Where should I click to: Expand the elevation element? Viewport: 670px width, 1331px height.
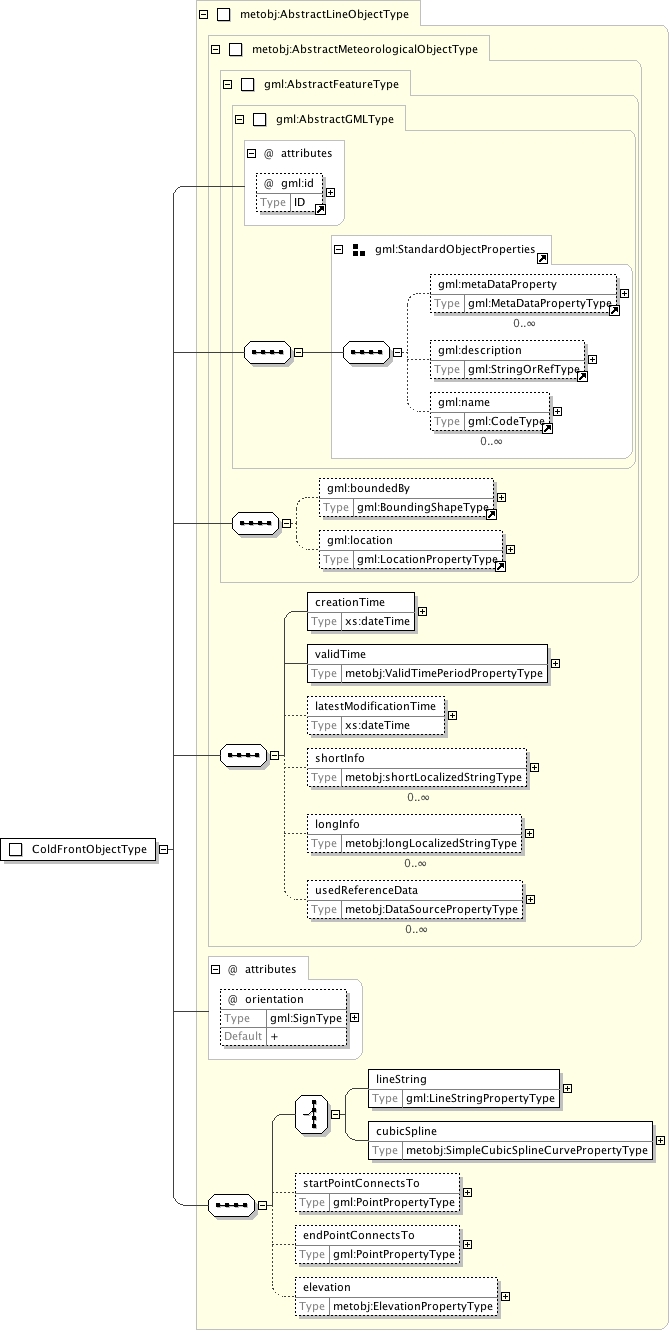[504, 1296]
